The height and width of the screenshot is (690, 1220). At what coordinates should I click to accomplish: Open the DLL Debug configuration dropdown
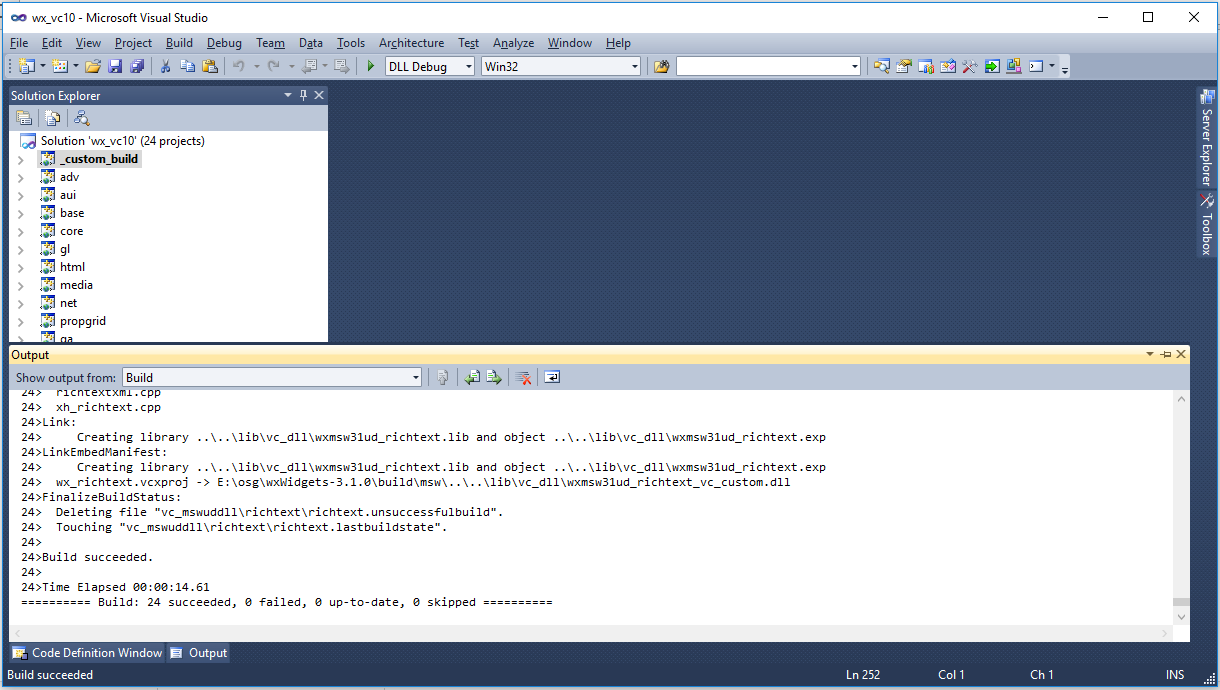coord(470,66)
